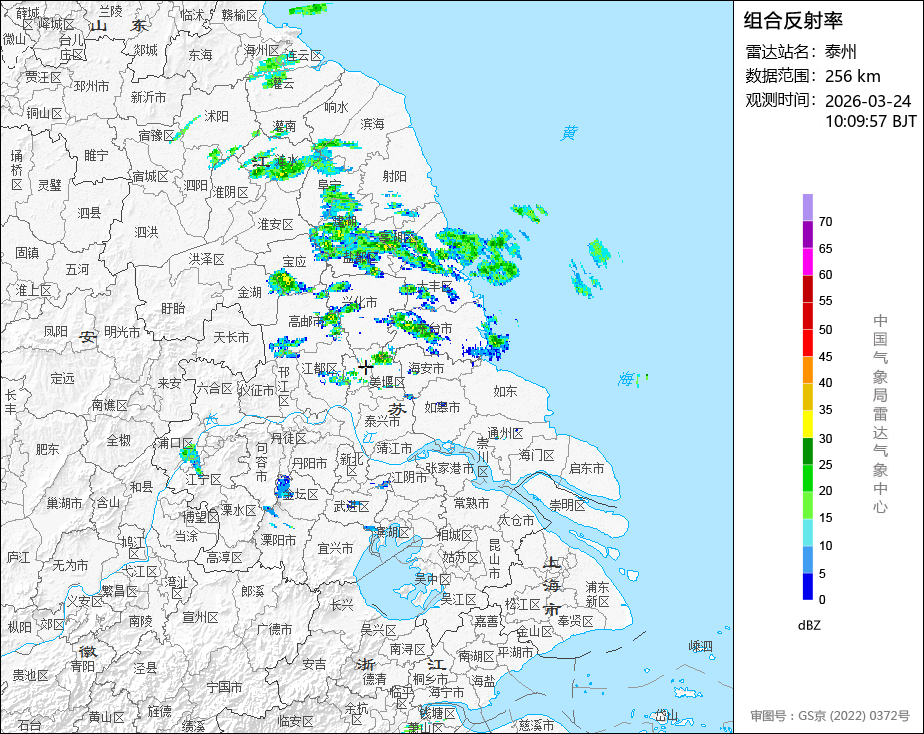Click the cyan swatch in the dBZ scale
This screenshot has height=734, width=924.
pos(807,533)
